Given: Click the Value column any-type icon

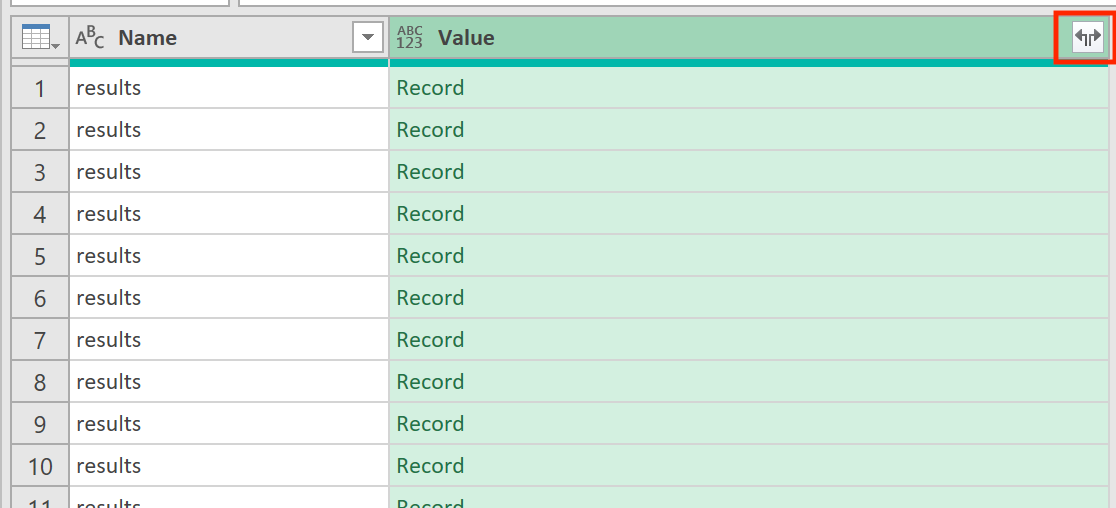Looking at the screenshot, I should pos(410,38).
